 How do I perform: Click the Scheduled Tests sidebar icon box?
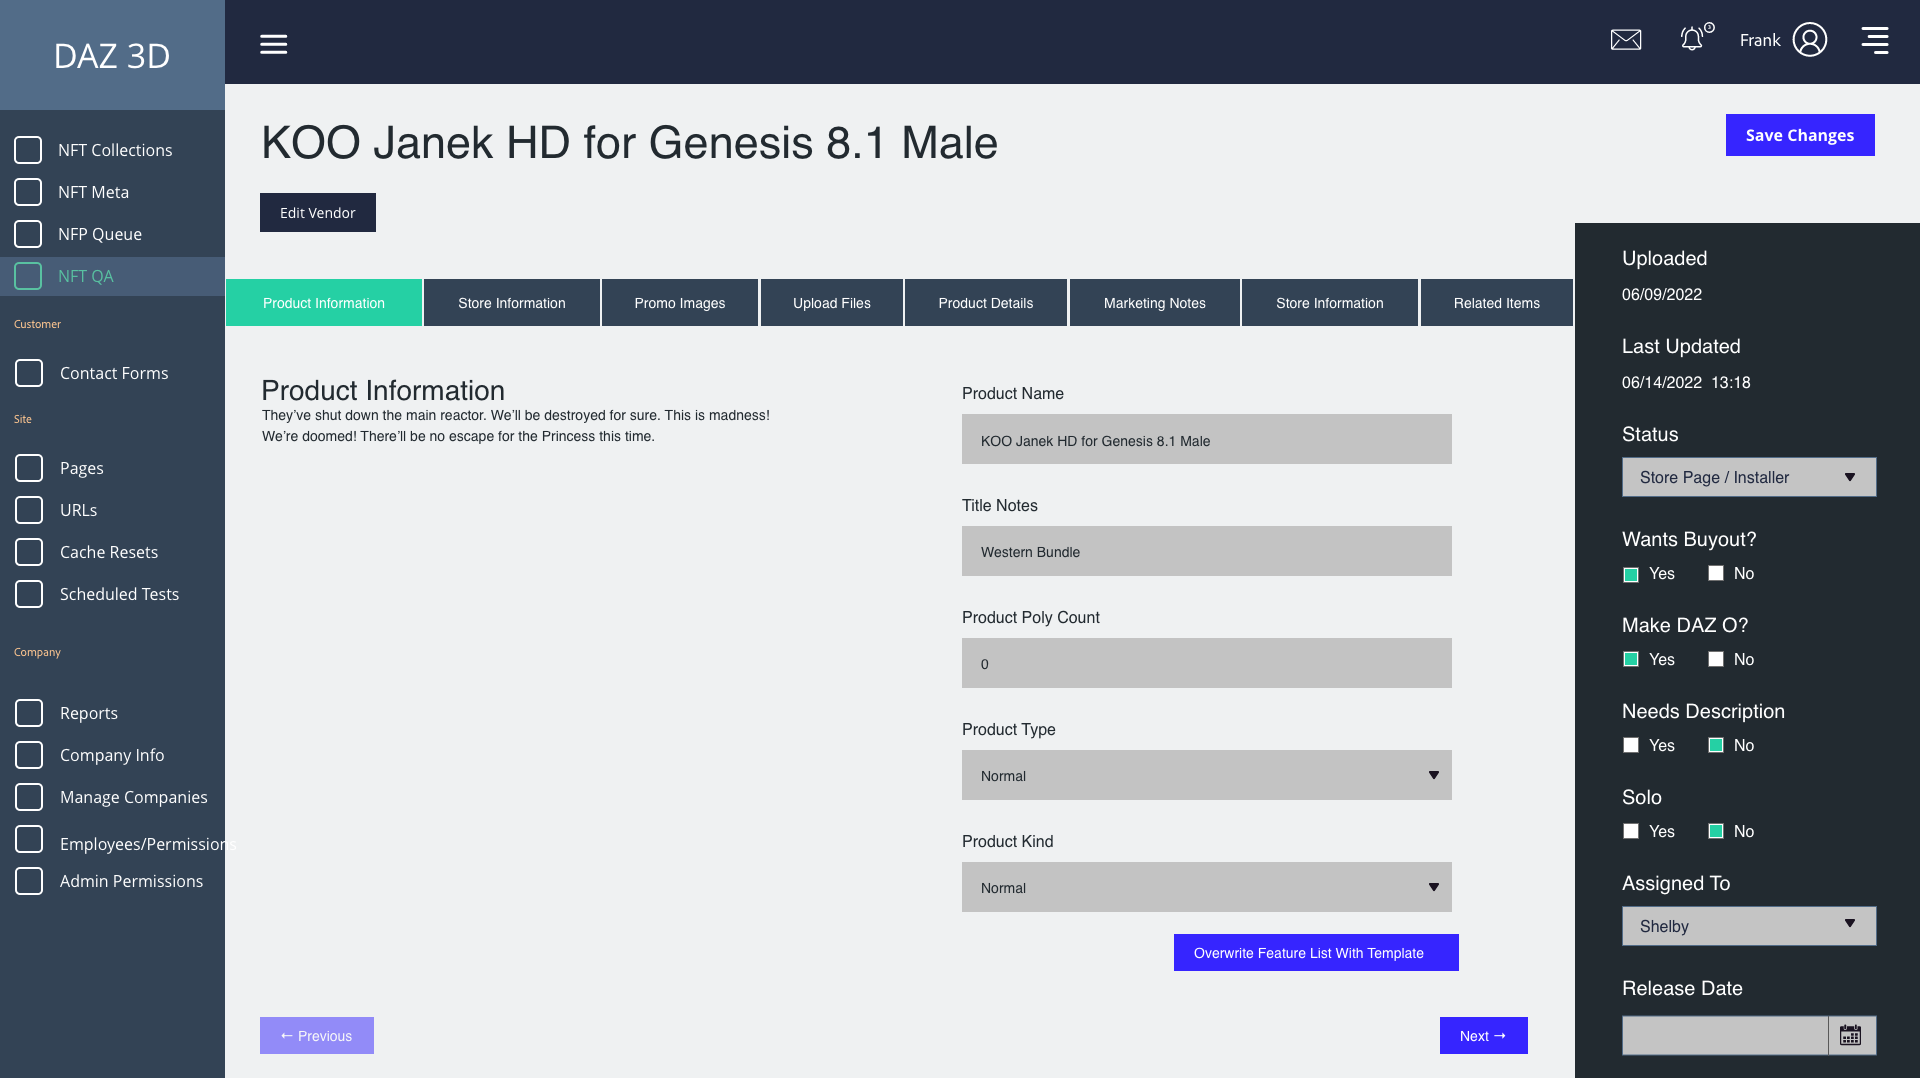click(x=29, y=594)
